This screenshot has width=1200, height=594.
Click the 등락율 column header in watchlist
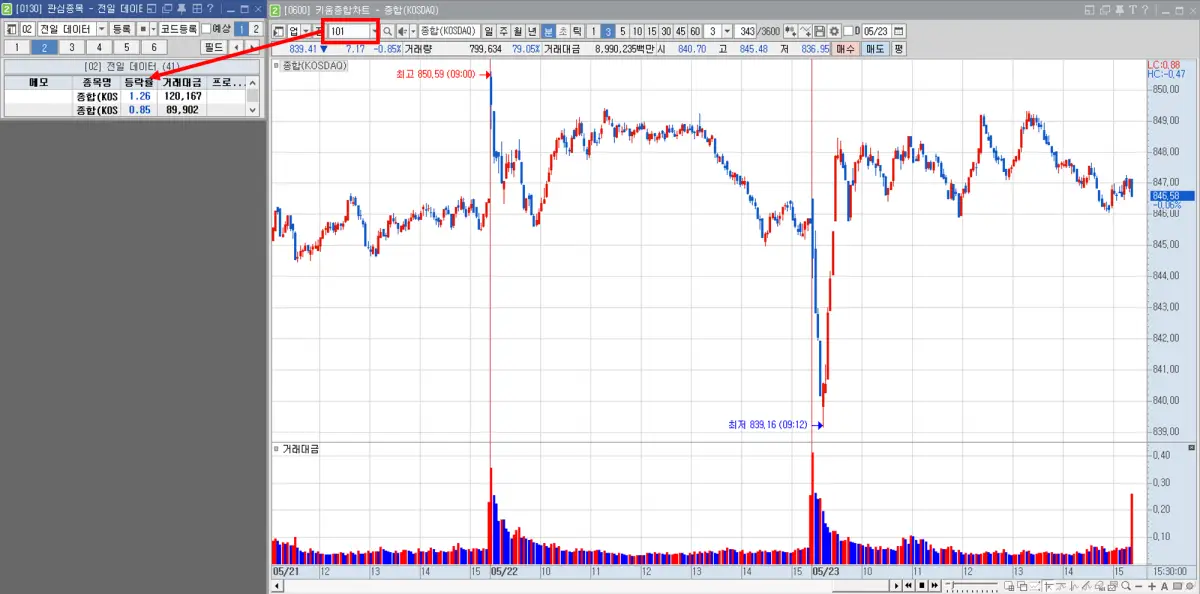[138, 82]
